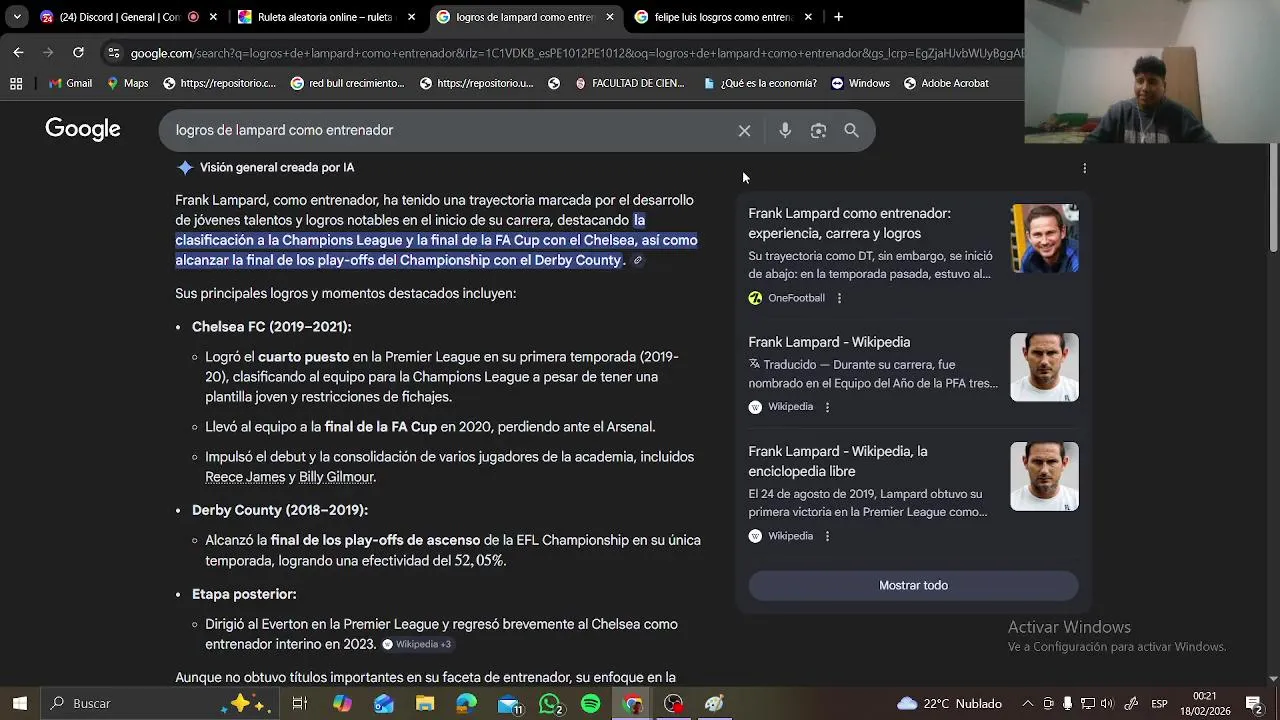Open Lampard thumbnail beside translated Wikipedia result
The height and width of the screenshot is (720, 1280).
click(1044, 367)
